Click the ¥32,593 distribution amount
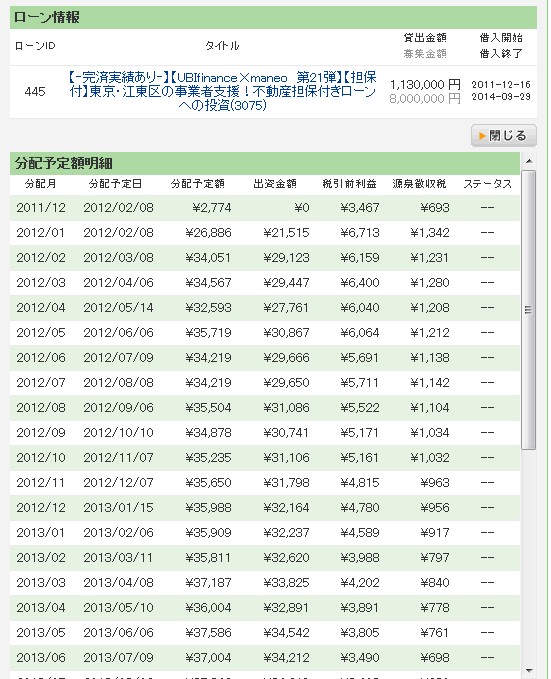This screenshot has width=551, height=679. point(208,308)
